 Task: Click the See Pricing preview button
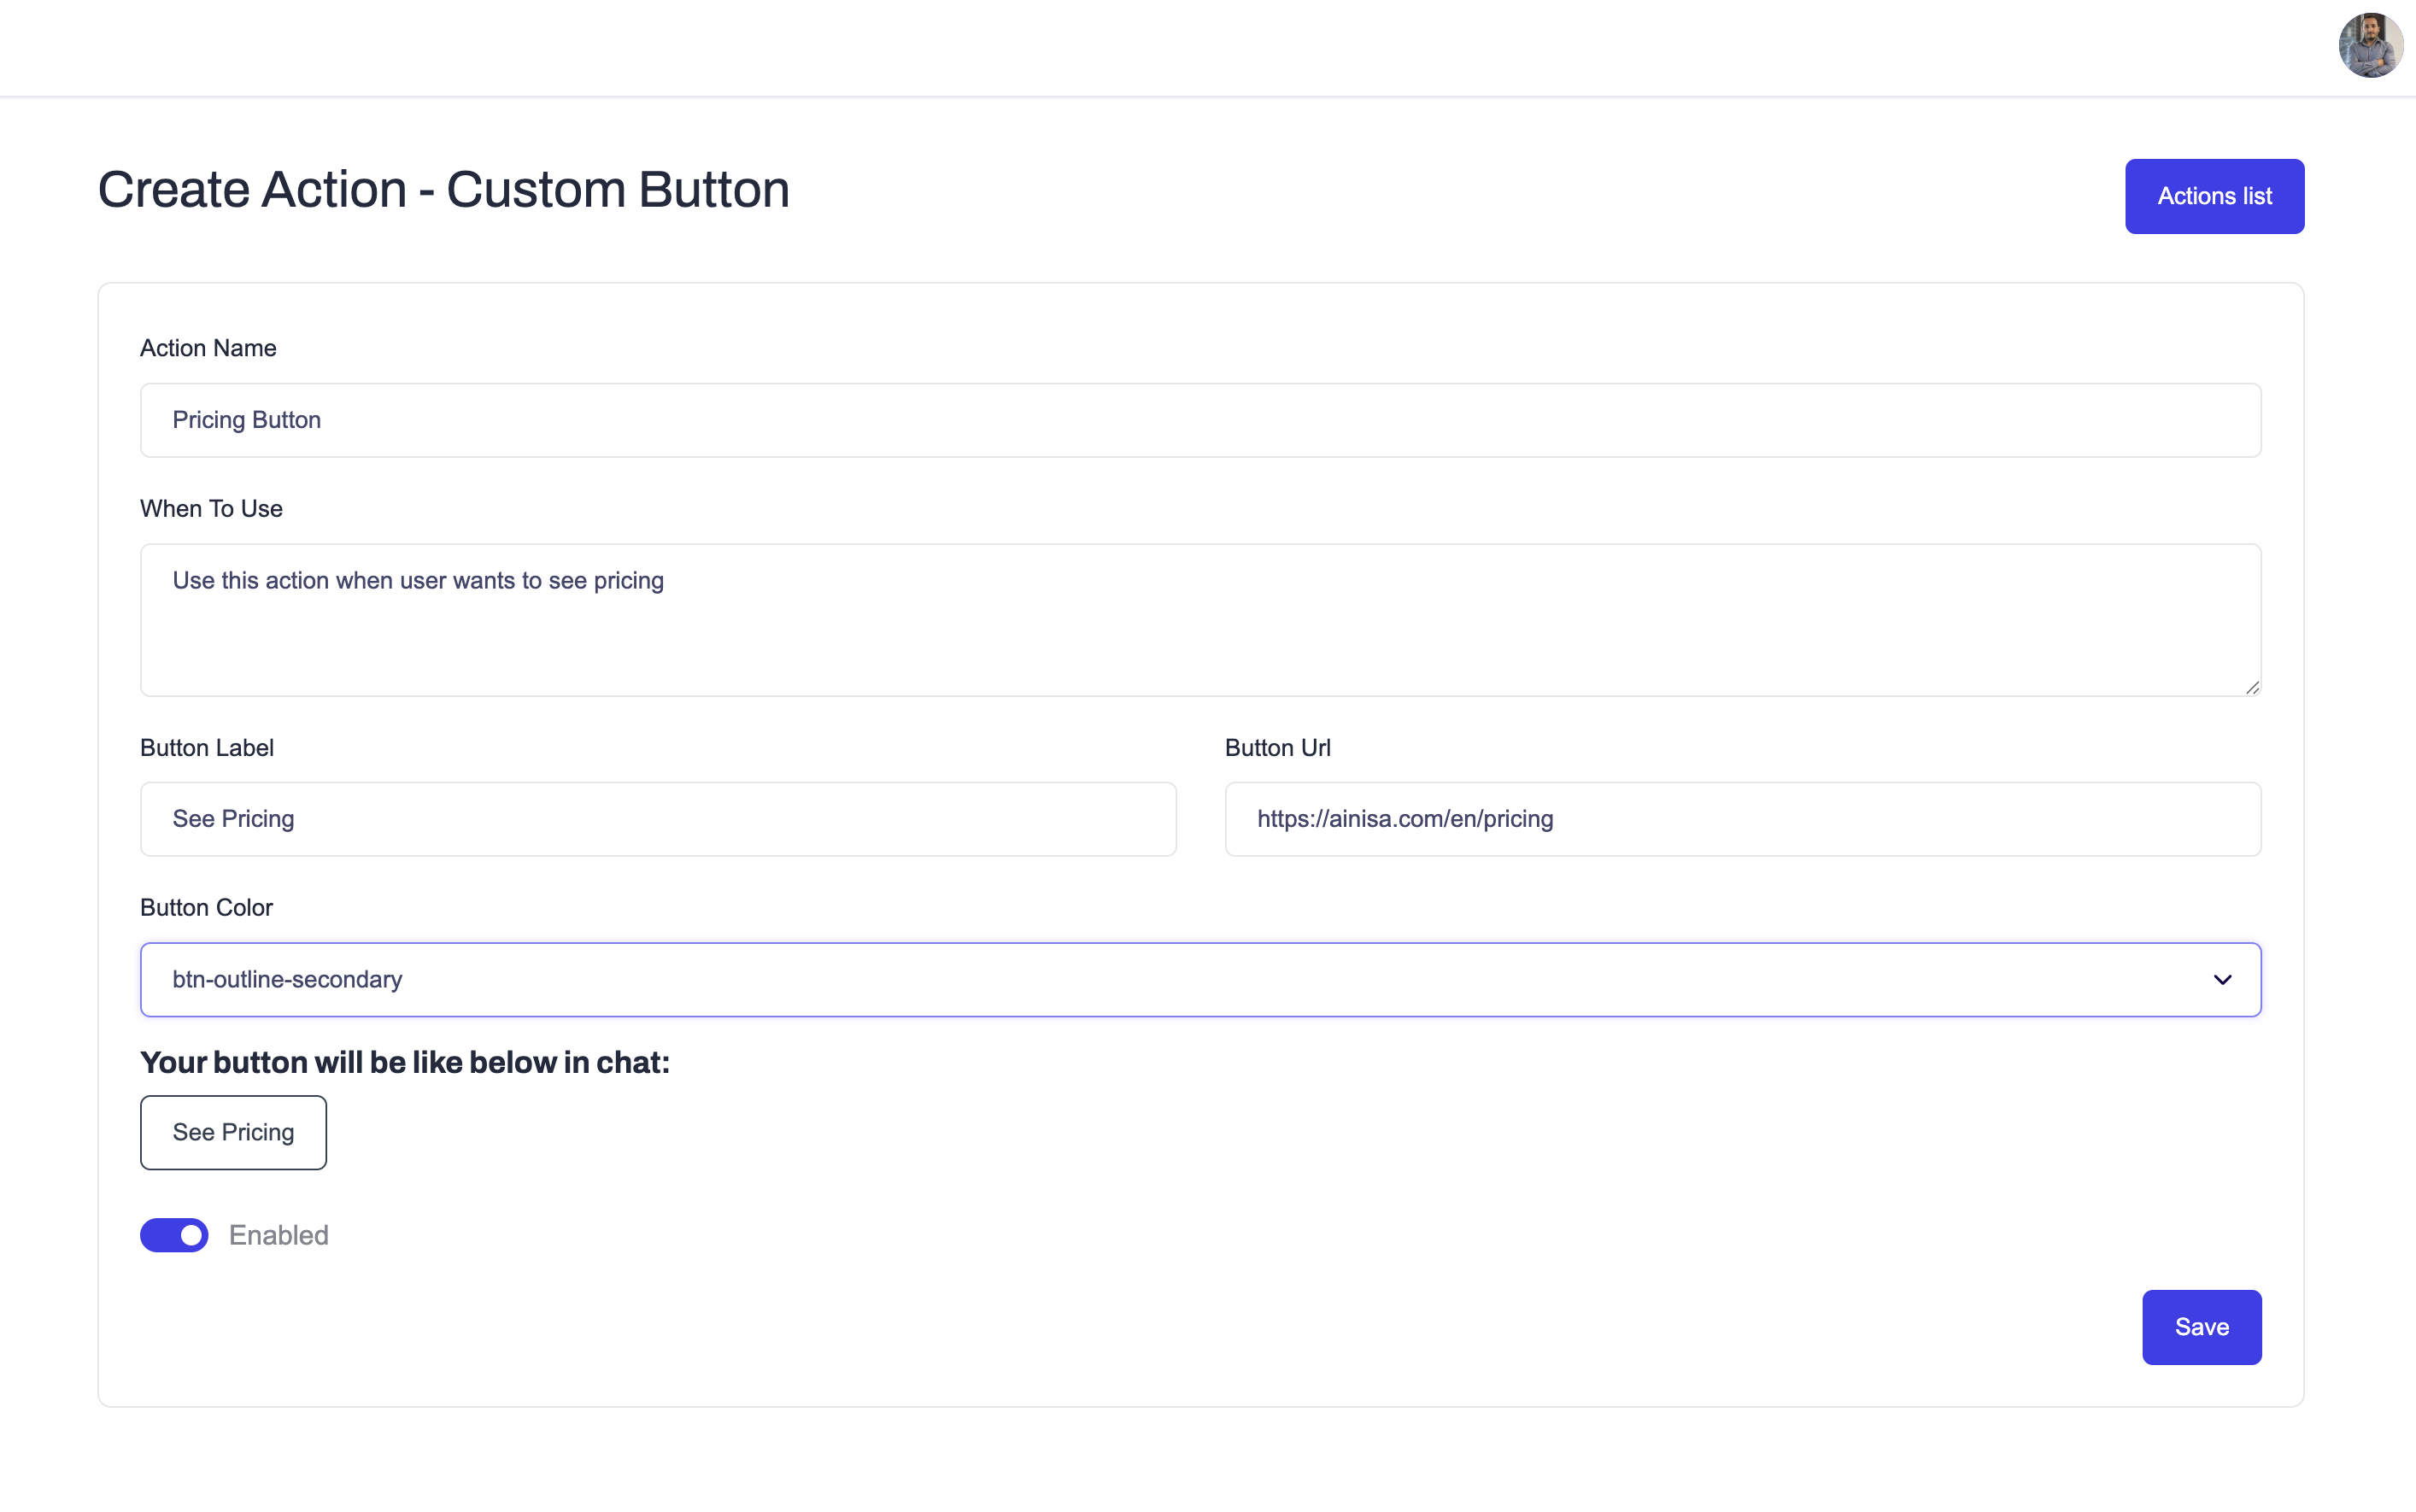click(x=233, y=1132)
